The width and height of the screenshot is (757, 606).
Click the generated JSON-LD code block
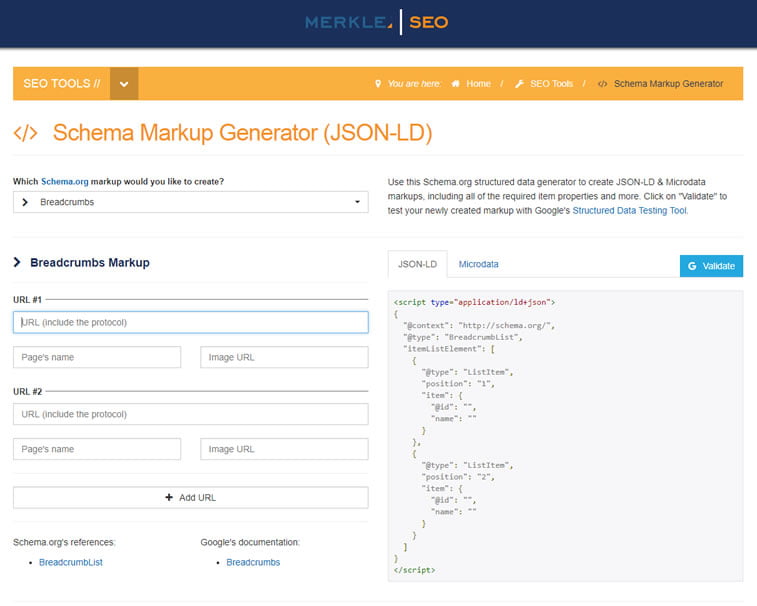(x=565, y=436)
